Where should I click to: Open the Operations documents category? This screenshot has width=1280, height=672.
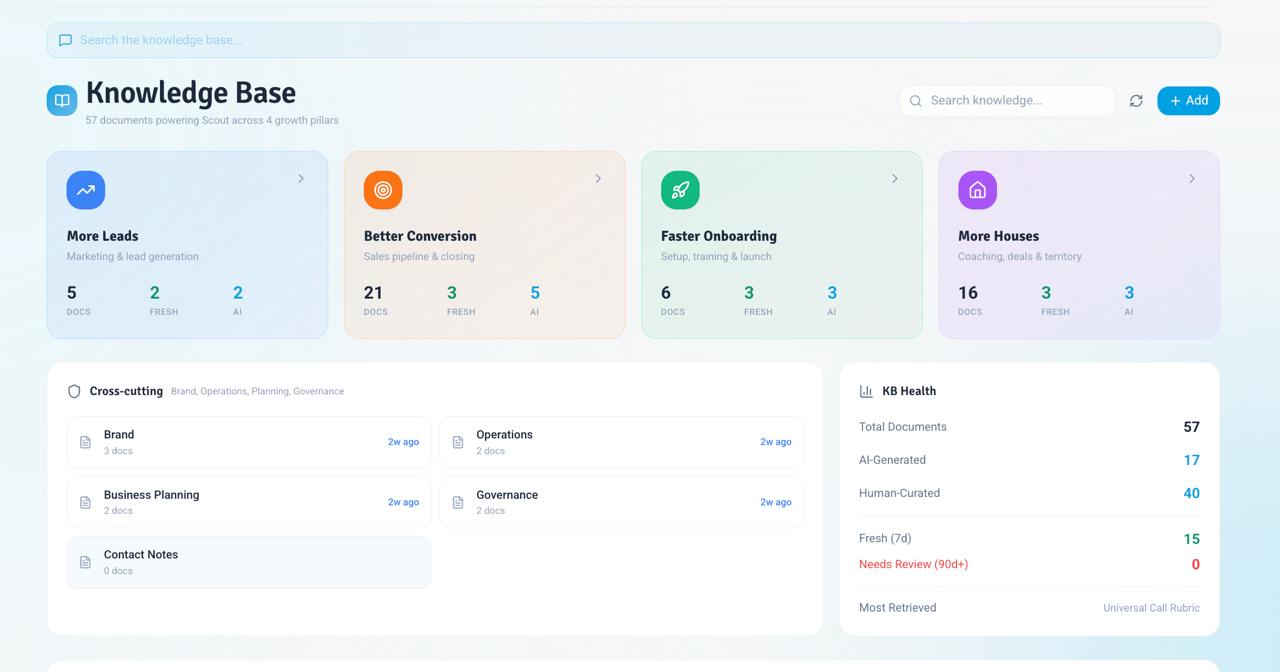click(621, 442)
